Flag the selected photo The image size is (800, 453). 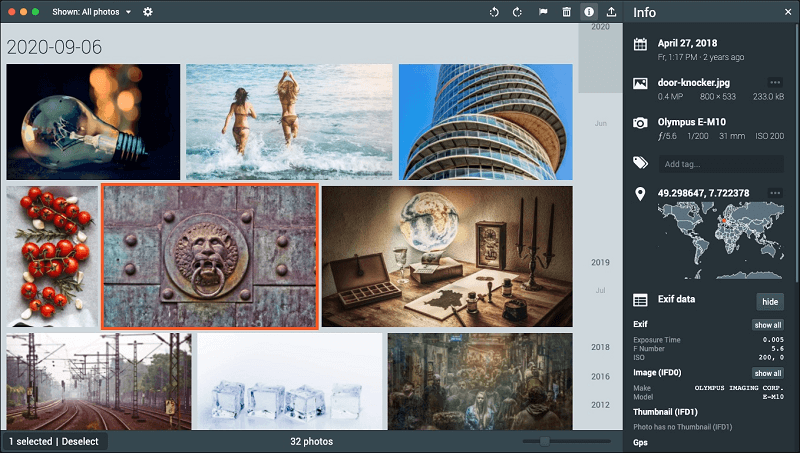pos(543,12)
